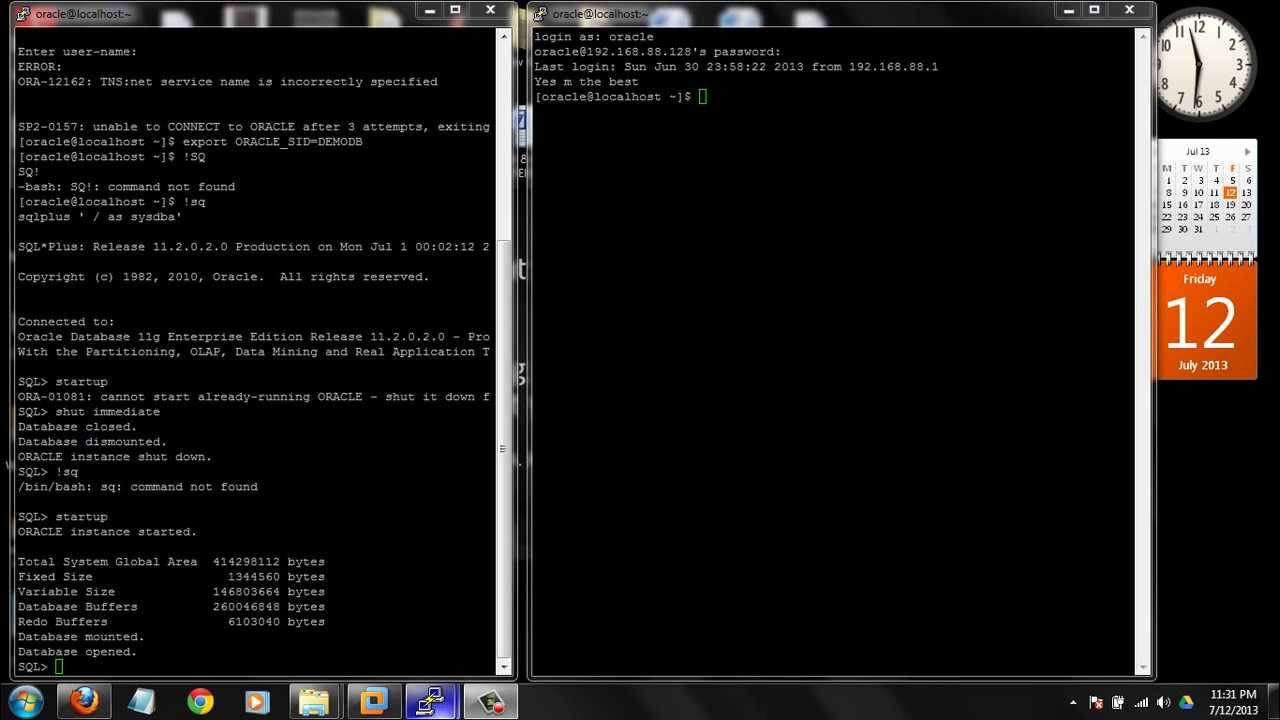Viewport: 1280px width, 720px height.
Task: Launch Firefox from the taskbar
Action: pyautogui.click(x=85, y=702)
